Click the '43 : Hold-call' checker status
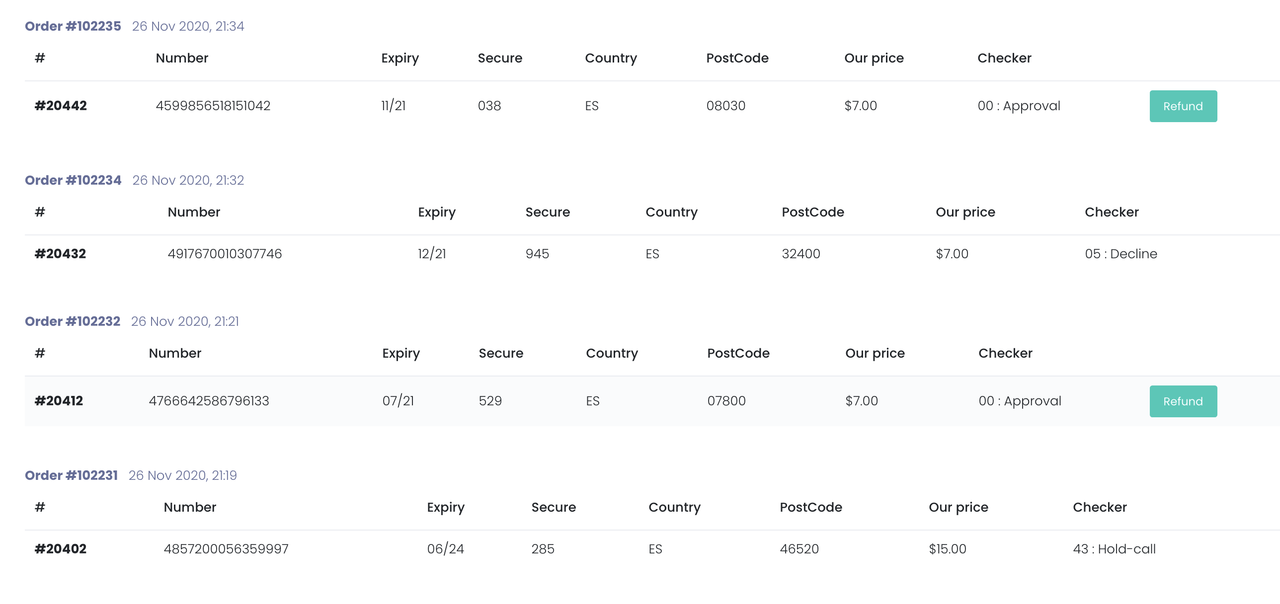1280x604 pixels. [x=1114, y=549]
